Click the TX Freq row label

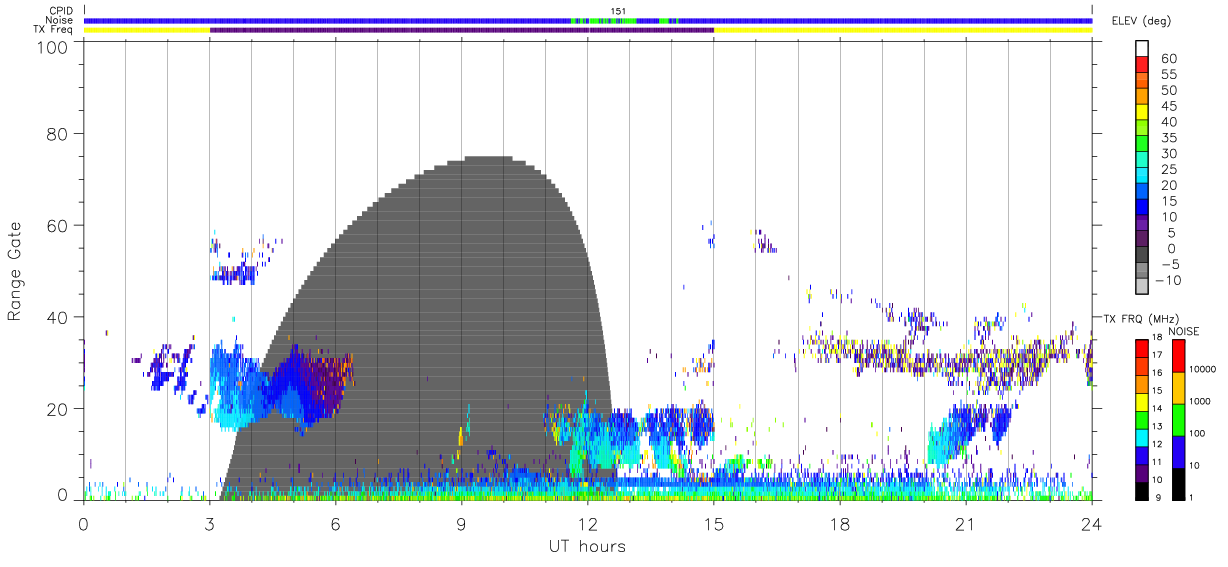(54, 30)
